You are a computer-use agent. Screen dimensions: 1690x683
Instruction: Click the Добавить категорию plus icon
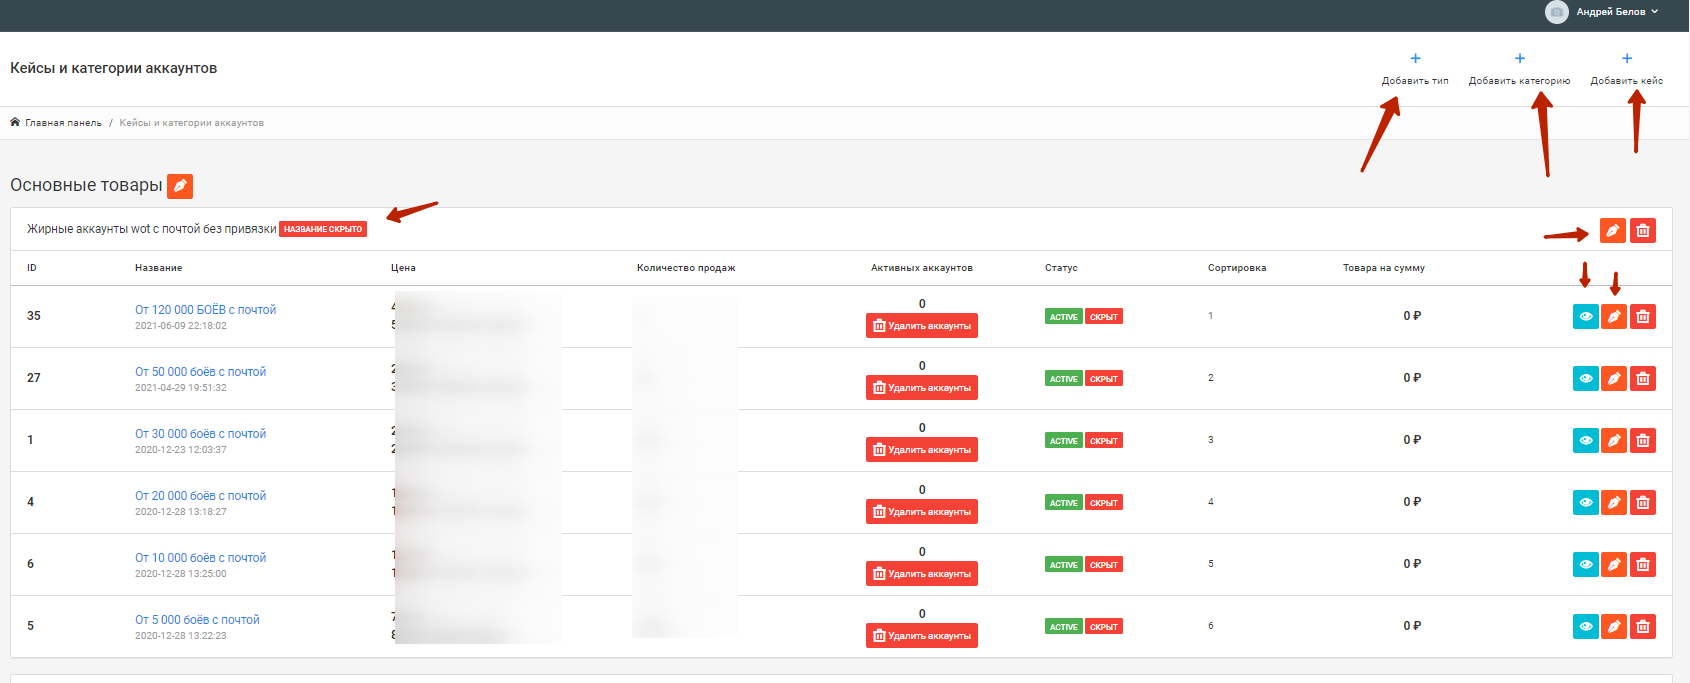(x=1519, y=59)
